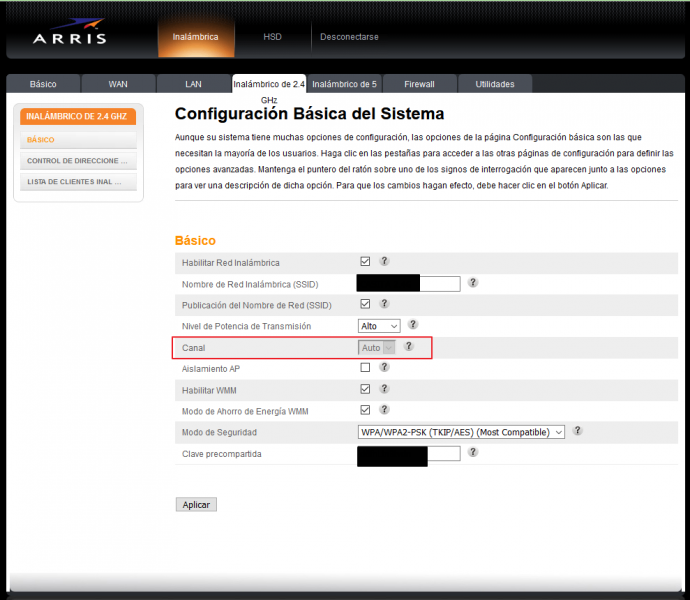Toggle Habilitar Red Inalámbrica checkbox
The height and width of the screenshot is (600, 690).
coord(365,261)
